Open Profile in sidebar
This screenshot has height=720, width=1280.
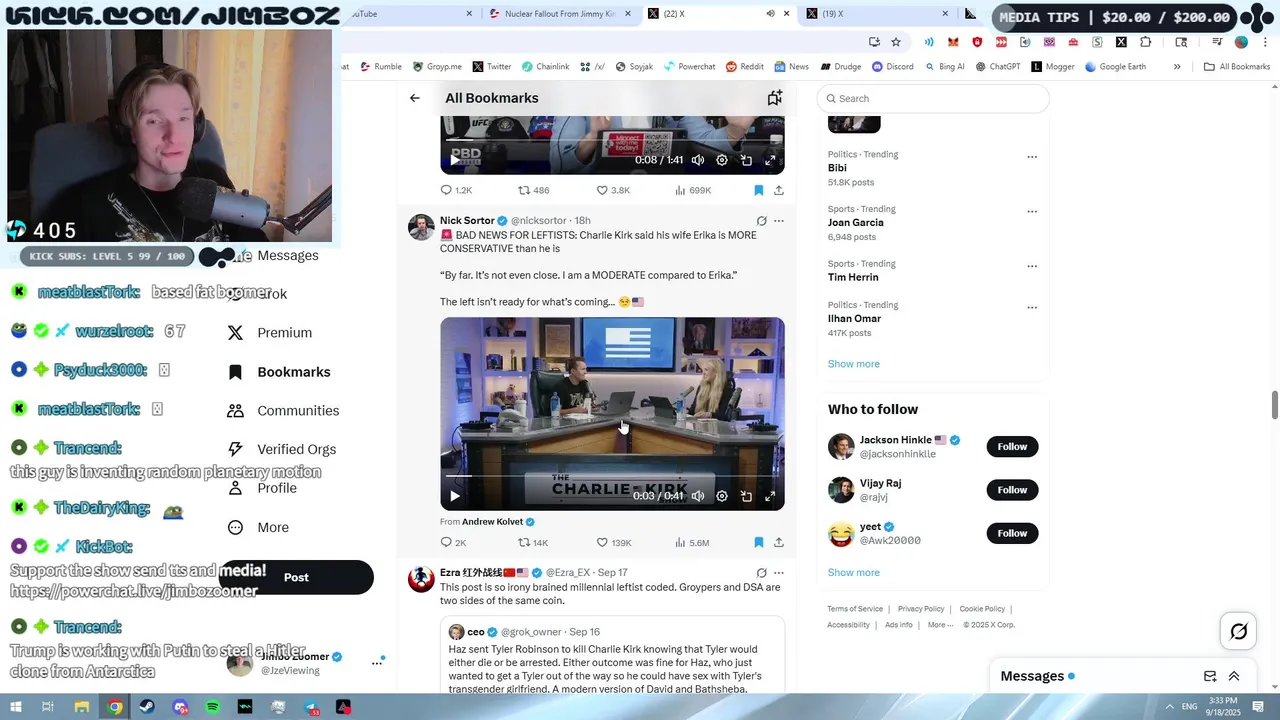point(262,488)
